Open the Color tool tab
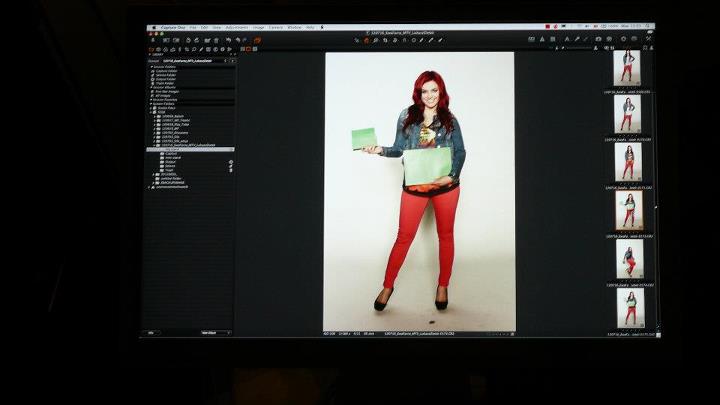720x405 pixels. tap(165, 49)
